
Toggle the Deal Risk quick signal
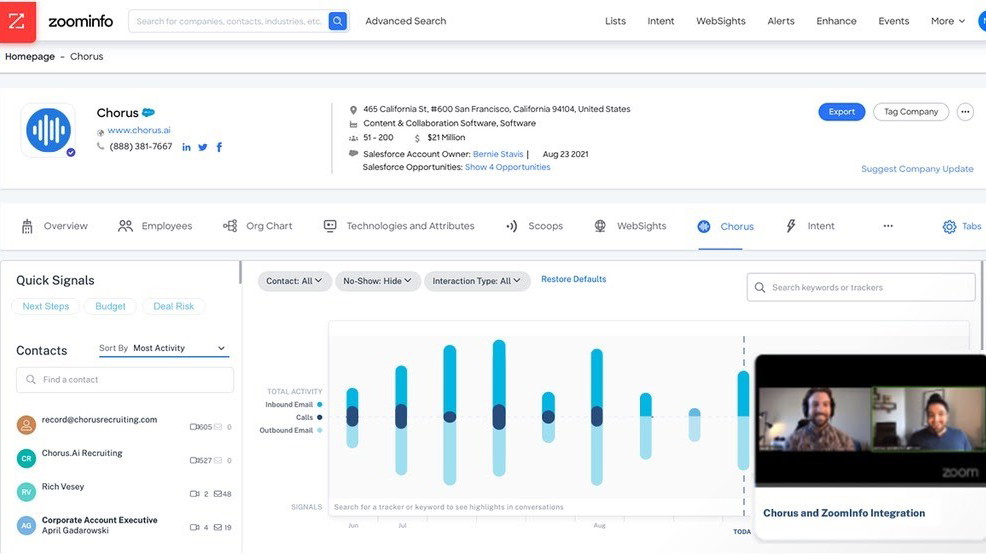tap(174, 306)
